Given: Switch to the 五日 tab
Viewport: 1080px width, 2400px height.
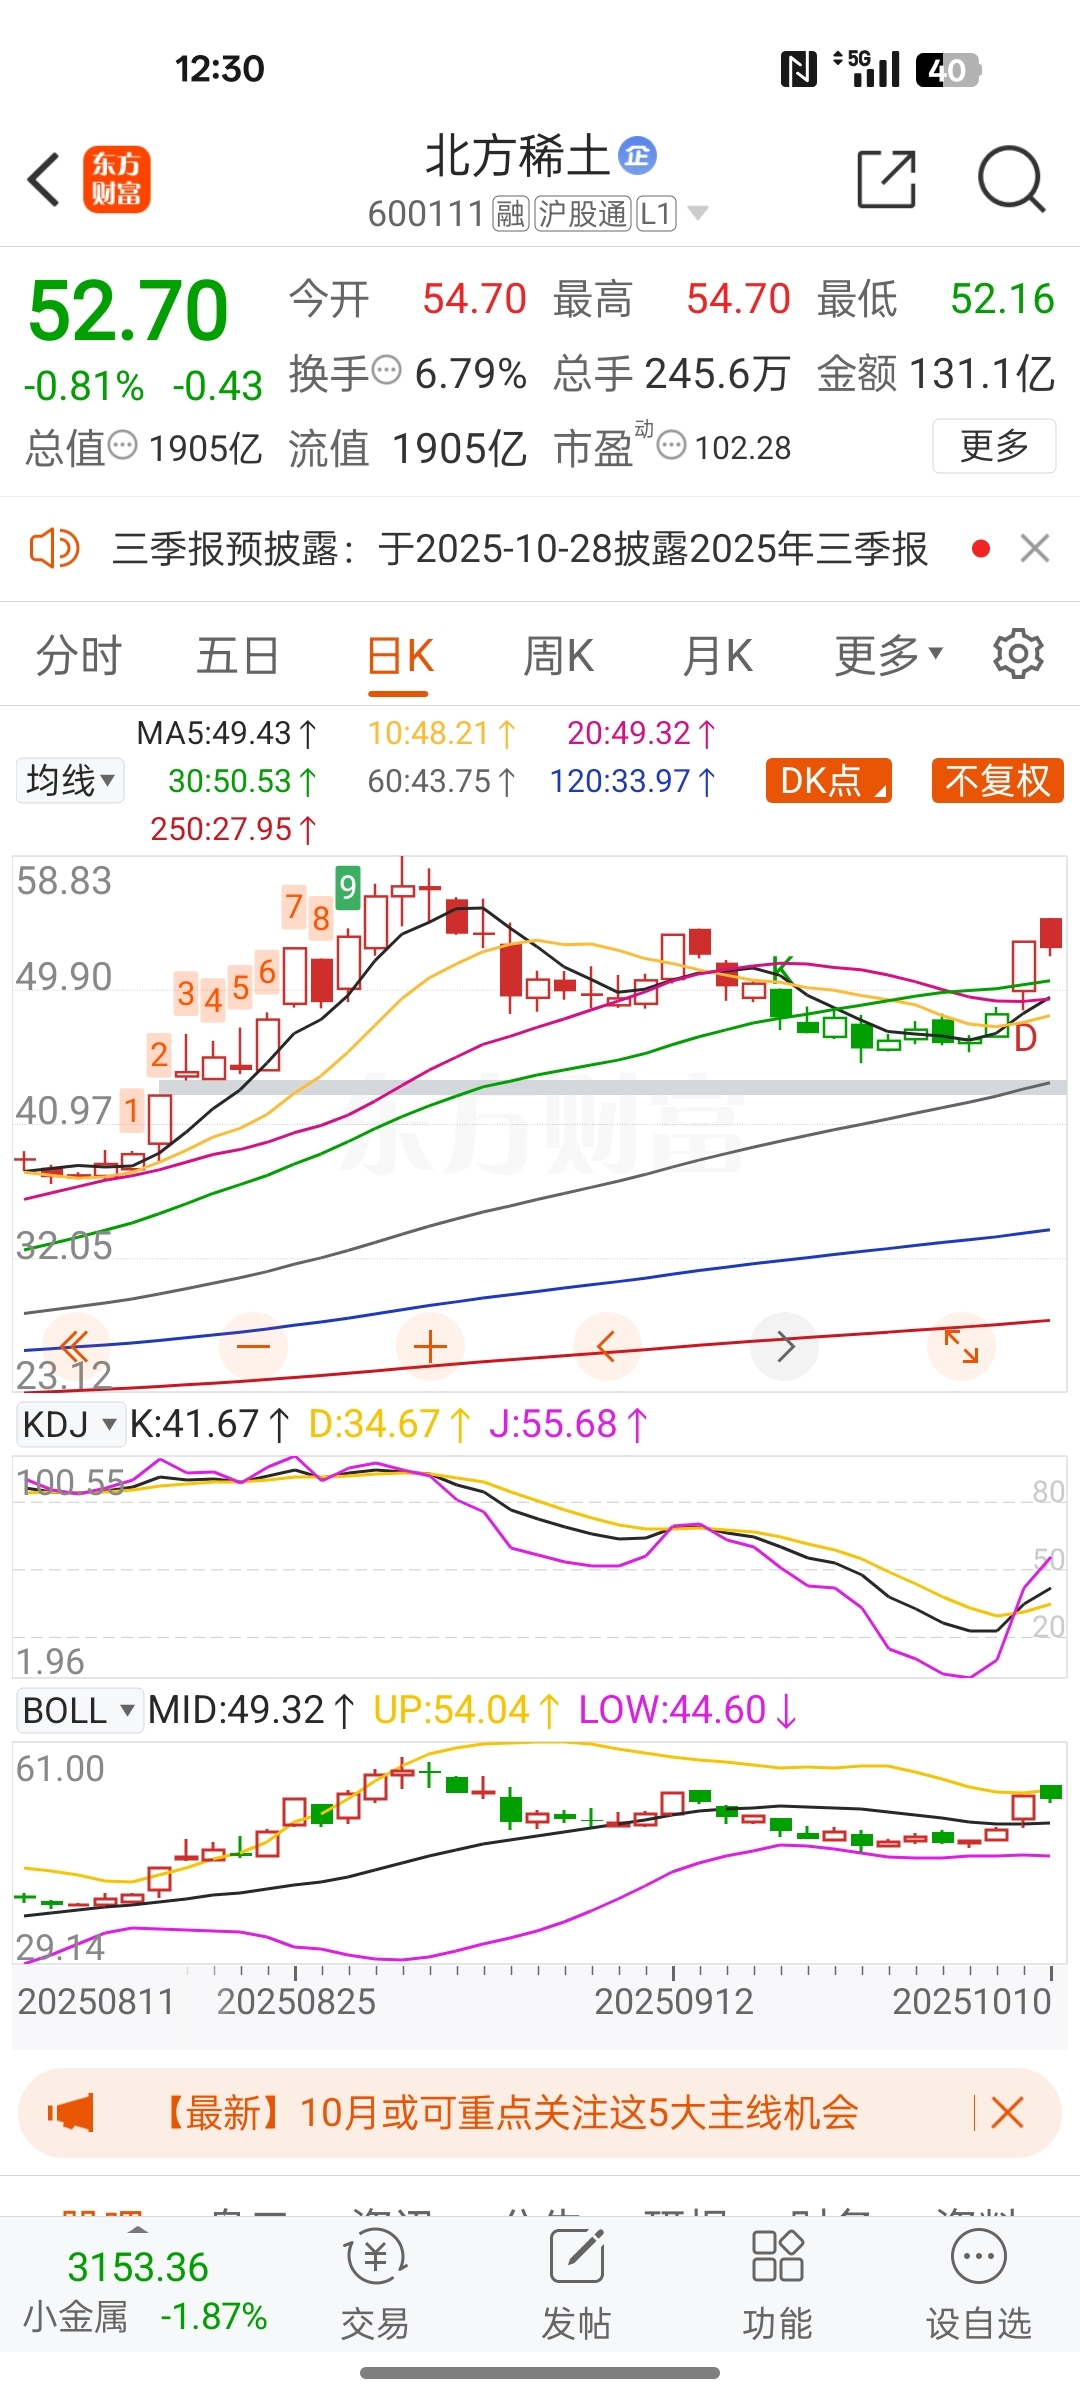Looking at the screenshot, I should (x=237, y=656).
